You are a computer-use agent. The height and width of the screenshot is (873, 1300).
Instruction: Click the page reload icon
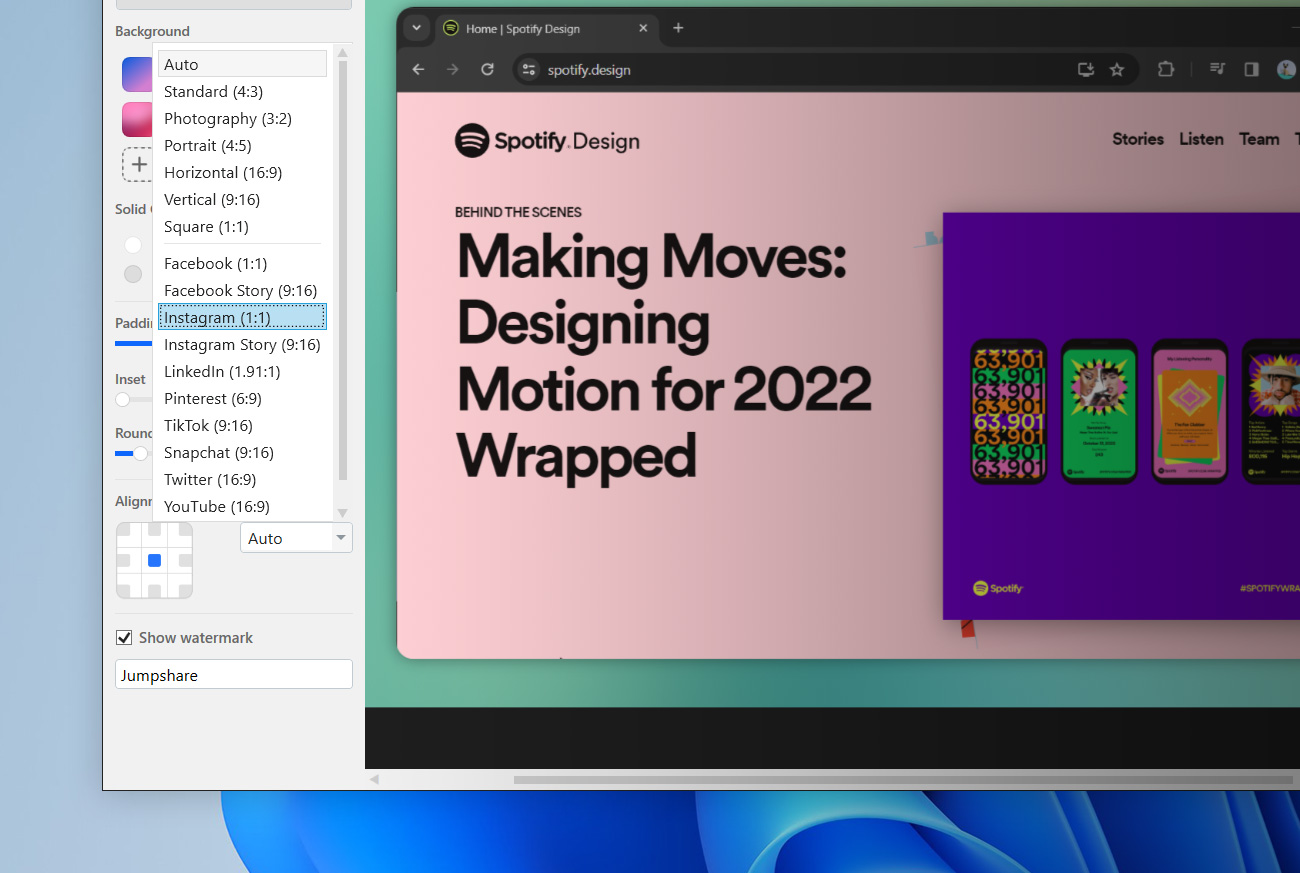click(487, 69)
